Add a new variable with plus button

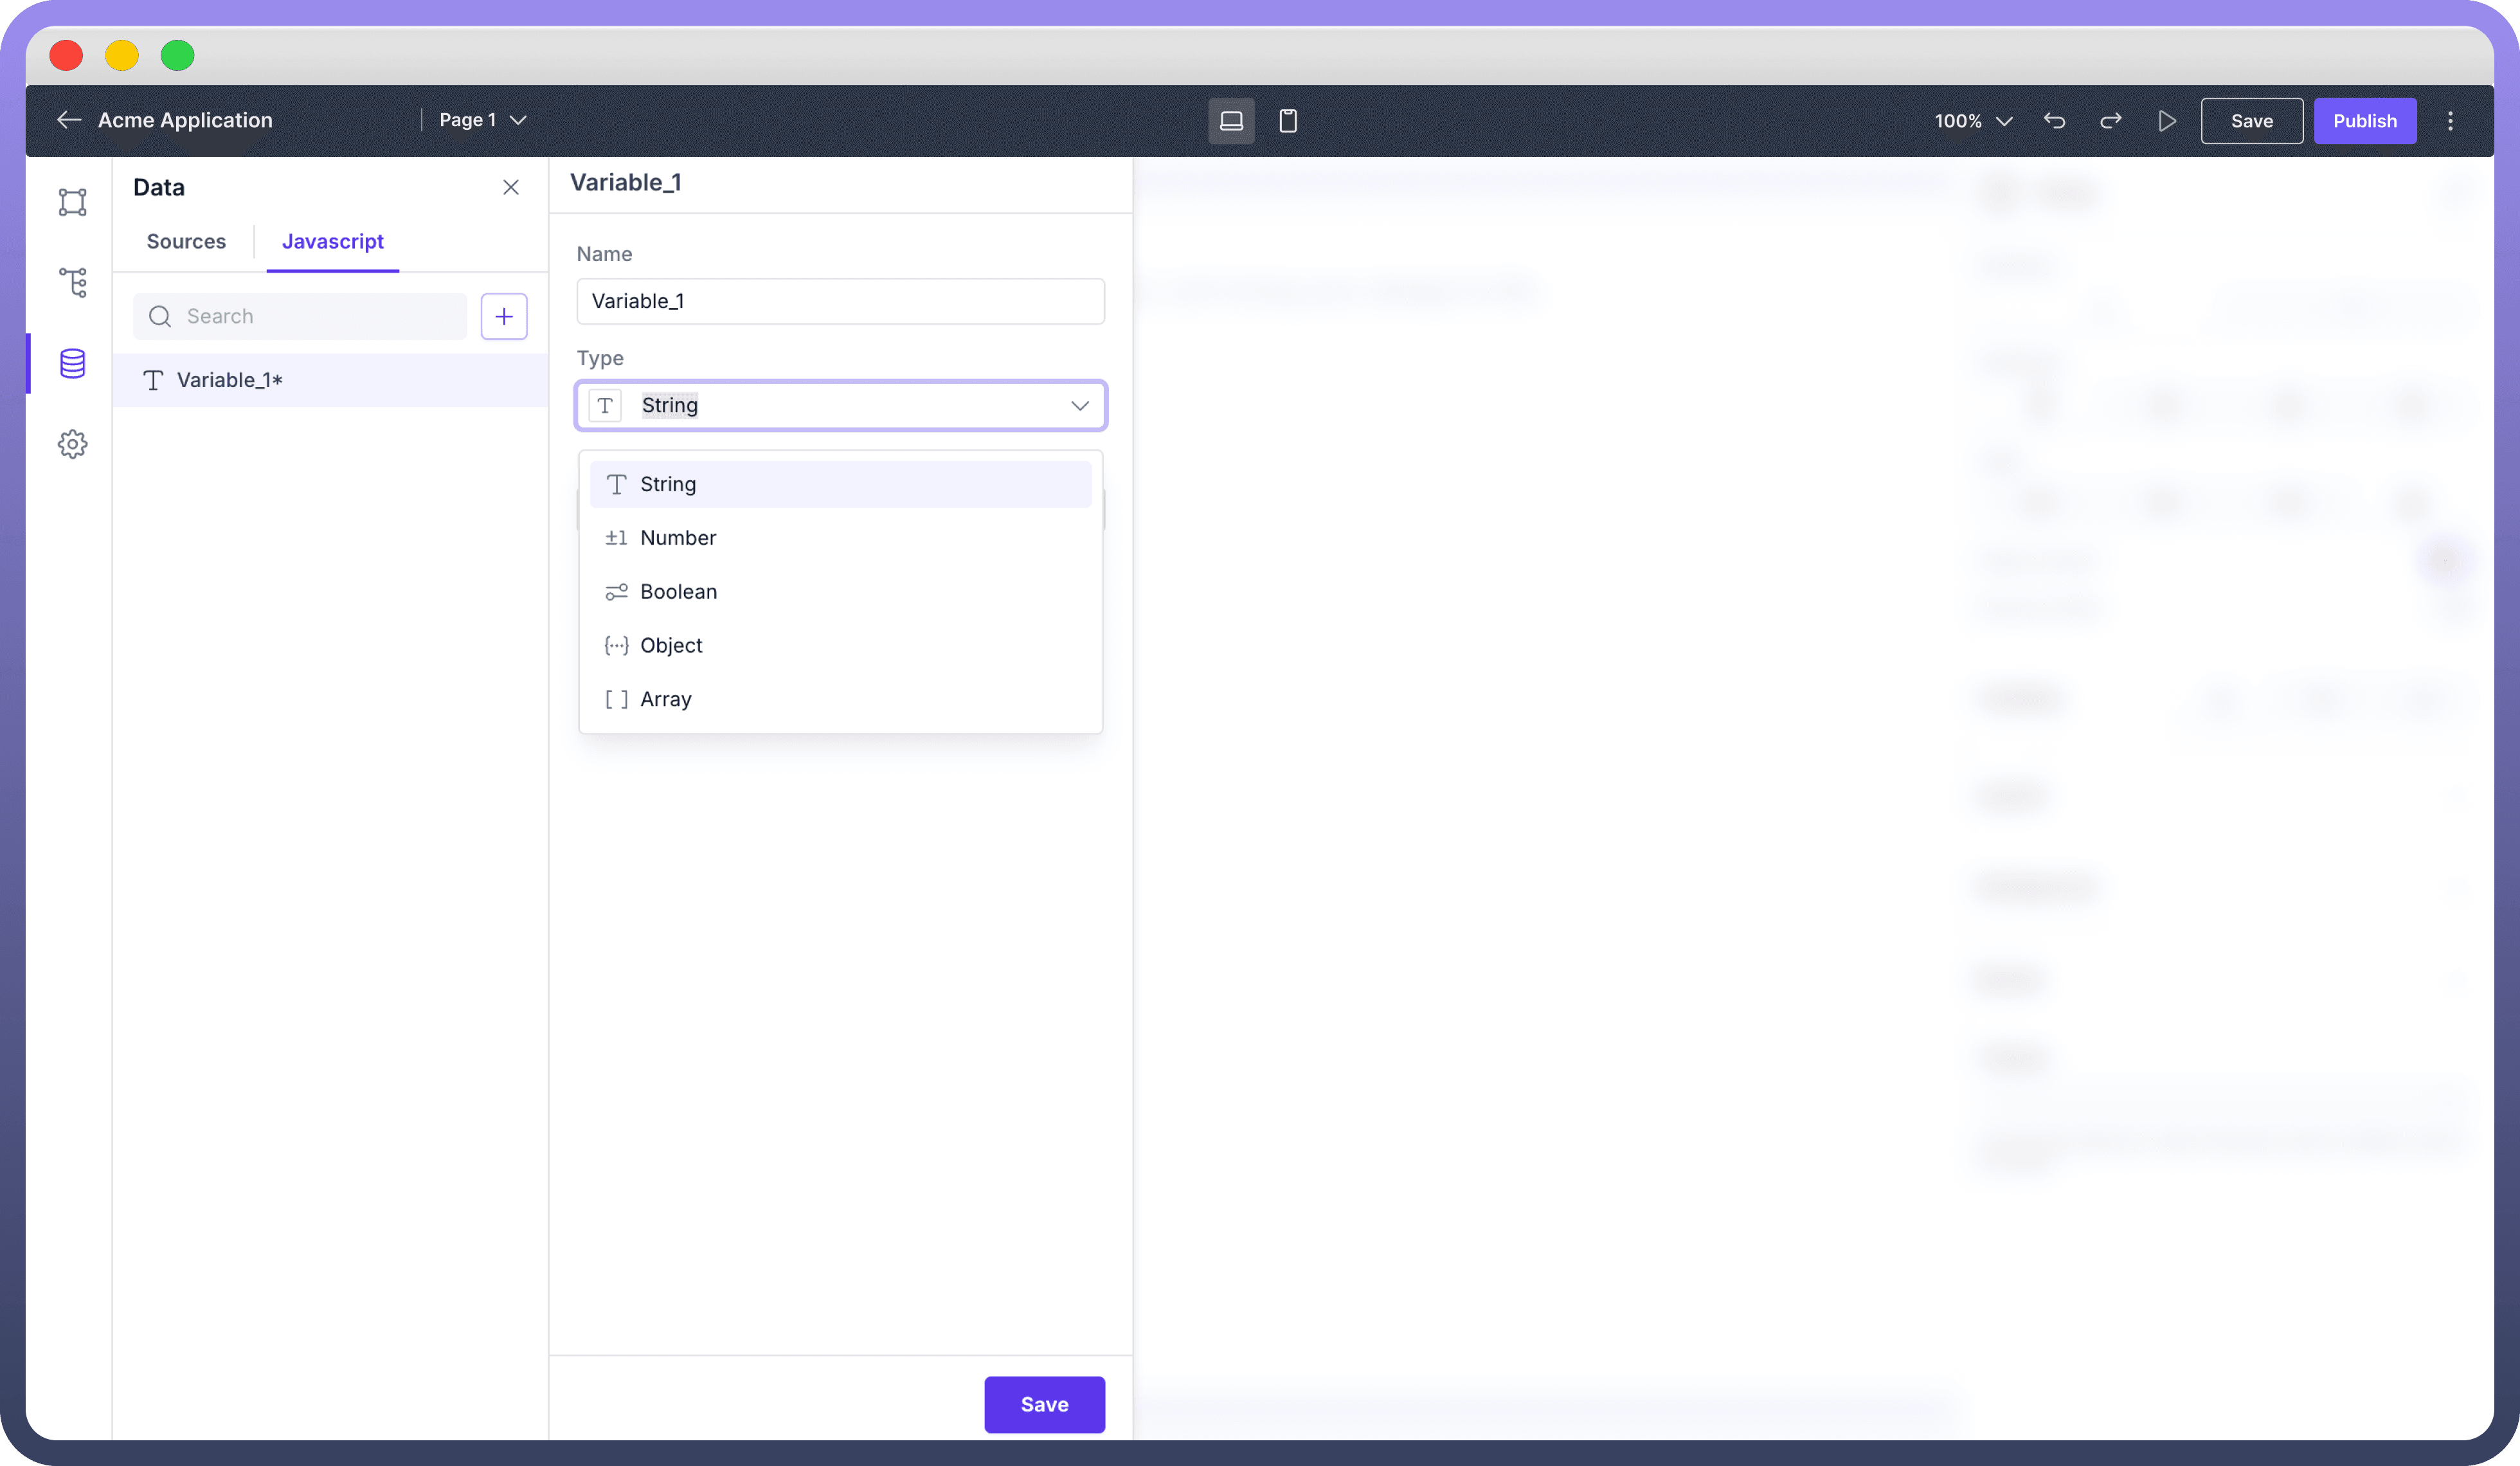(x=504, y=316)
